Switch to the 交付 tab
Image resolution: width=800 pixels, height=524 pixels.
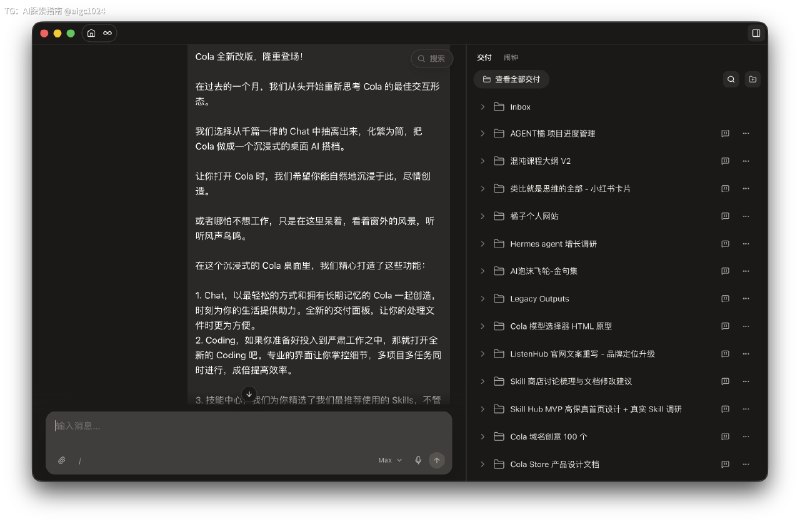pos(484,58)
